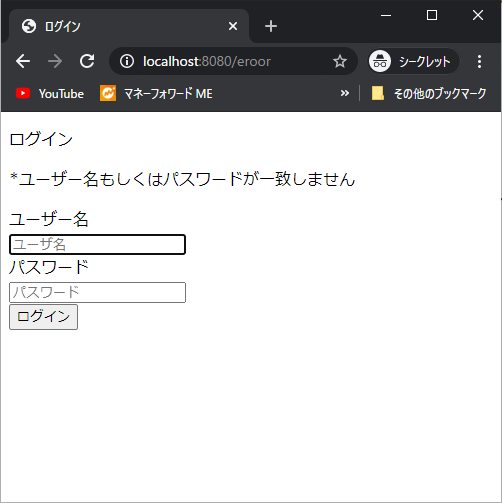Click the ユーザー名 label text
The height and width of the screenshot is (503, 502).
click(x=49, y=220)
